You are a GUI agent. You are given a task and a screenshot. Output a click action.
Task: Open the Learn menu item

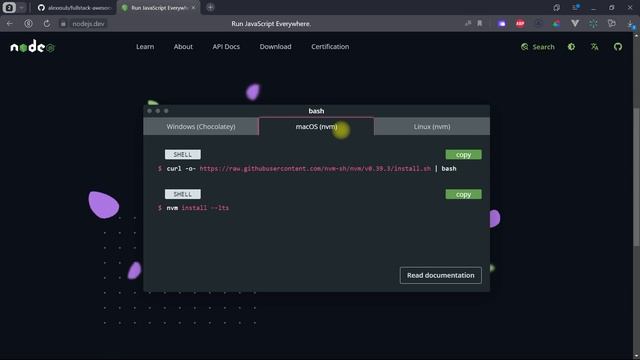click(x=145, y=47)
